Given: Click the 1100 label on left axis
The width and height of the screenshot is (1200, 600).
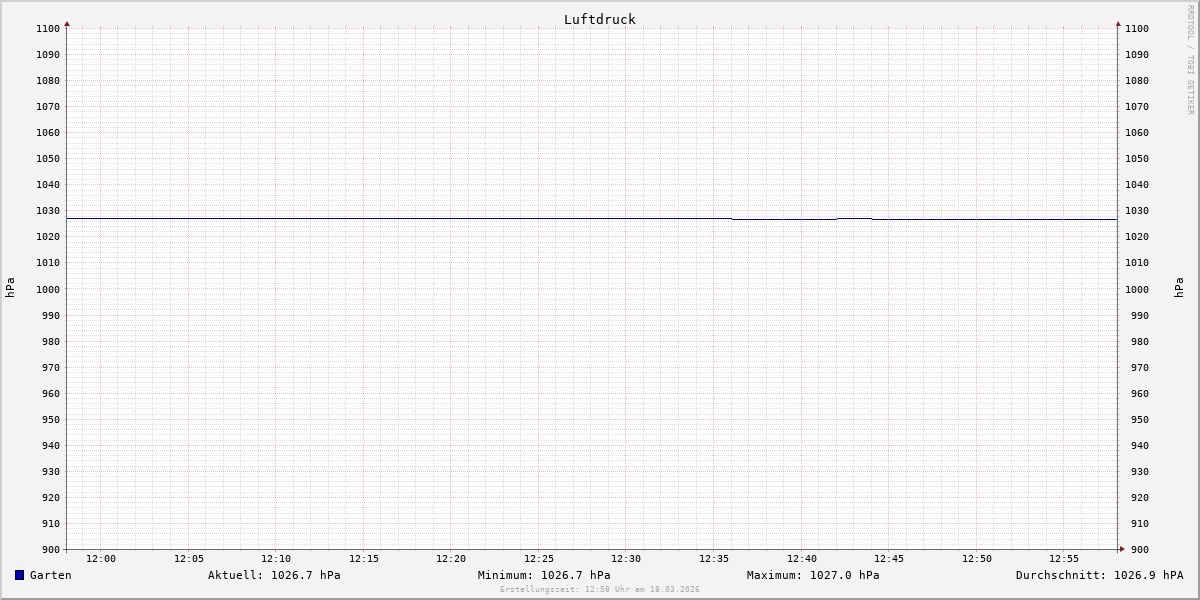Looking at the screenshot, I should coord(48,28).
